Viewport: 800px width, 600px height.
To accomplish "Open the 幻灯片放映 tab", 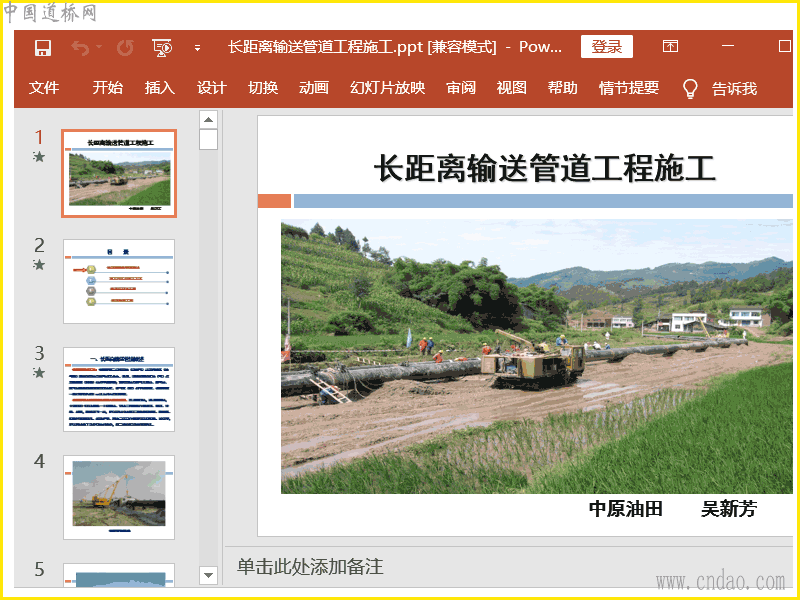I will (x=388, y=88).
